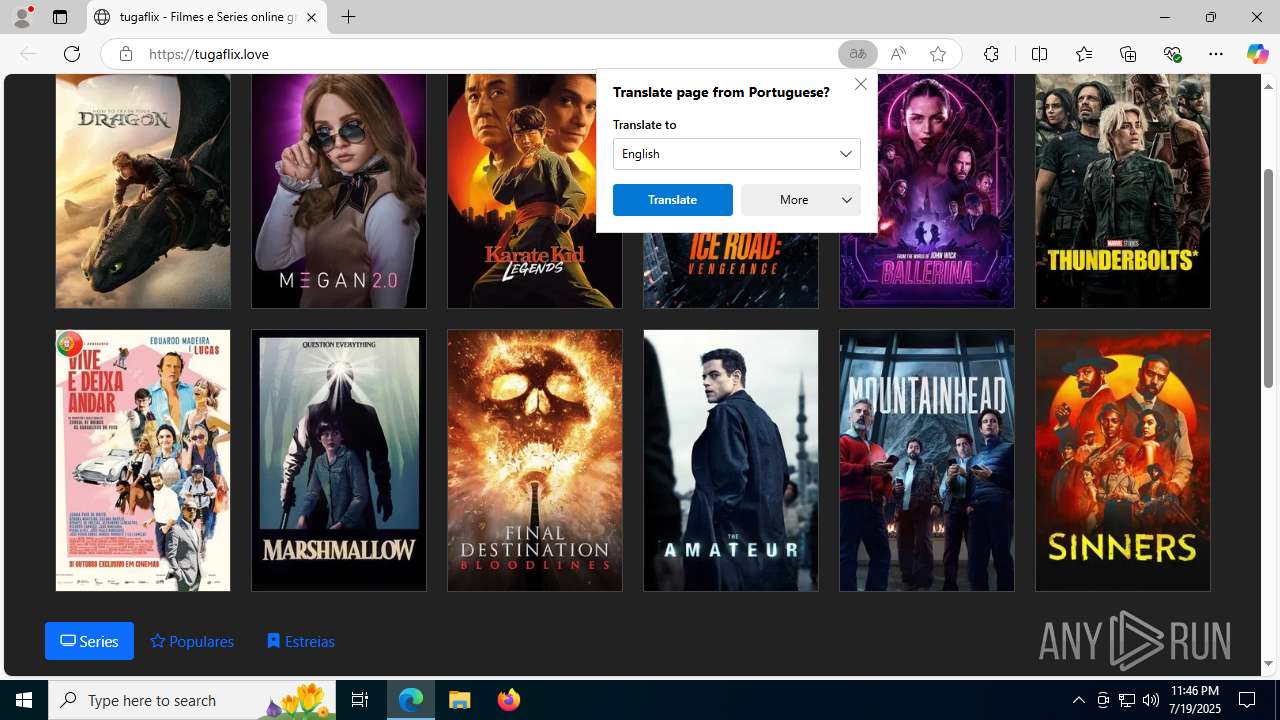Image resolution: width=1280 pixels, height=720 pixels.
Task: Open Firefox from the taskbar
Action: (508, 700)
